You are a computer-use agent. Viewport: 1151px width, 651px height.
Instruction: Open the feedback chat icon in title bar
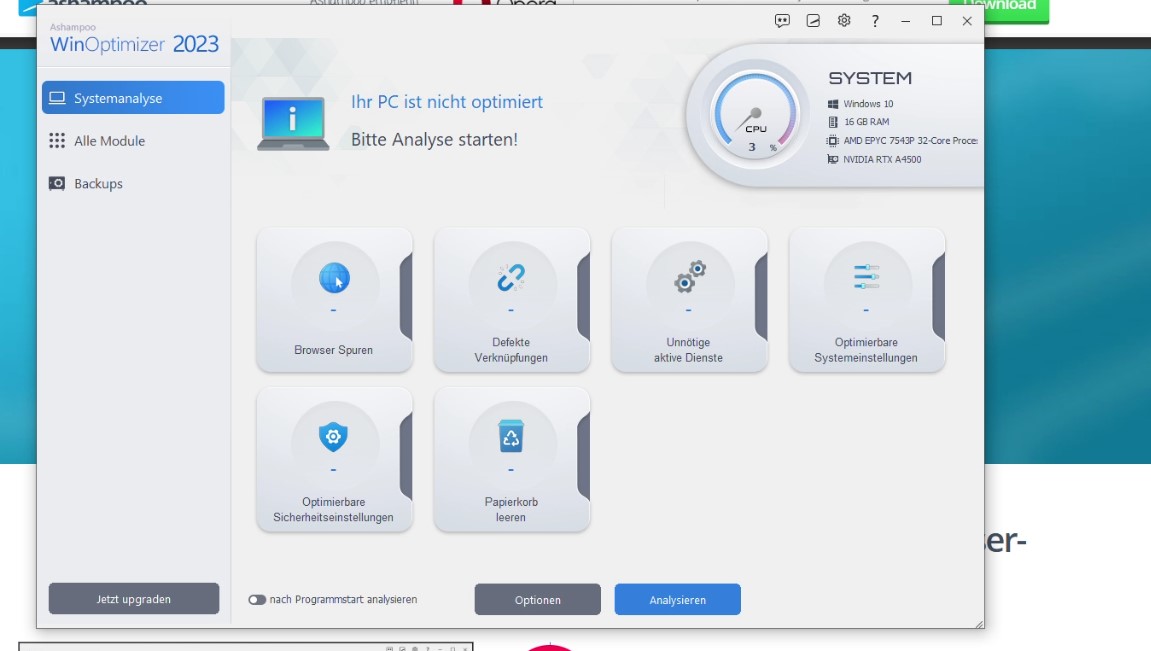pos(783,21)
